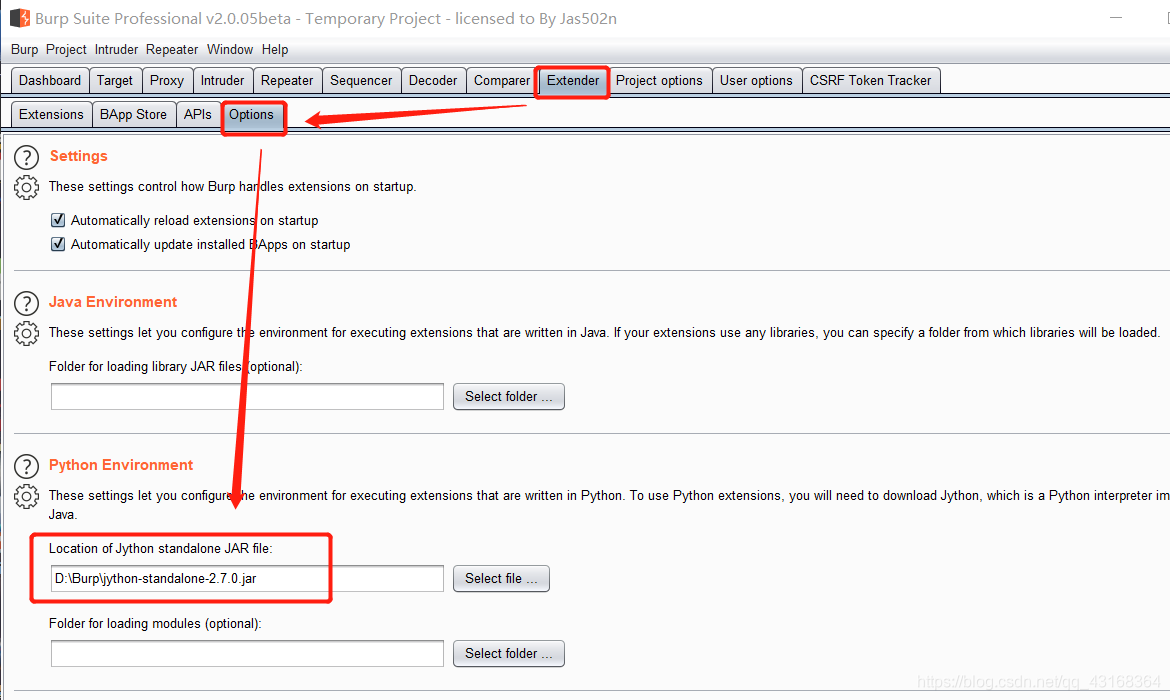Open the CSRF Token Tracker tab
The height and width of the screenshot is (700, 1170).
click(871, 81)
